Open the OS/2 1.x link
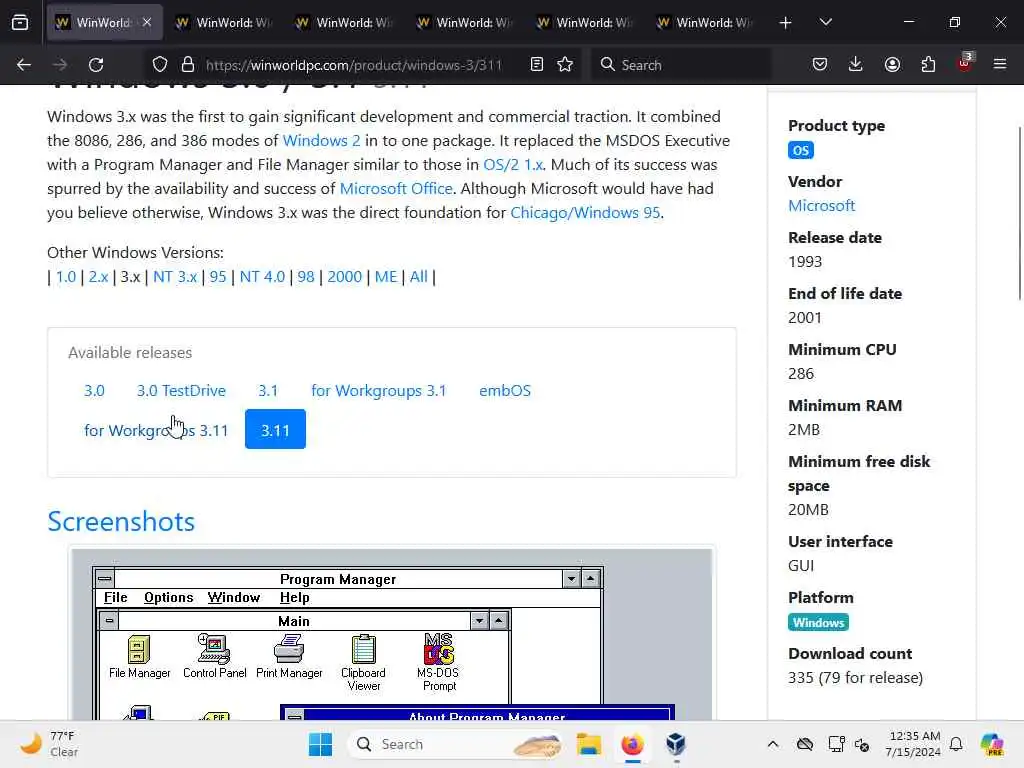 pos(513,165)
